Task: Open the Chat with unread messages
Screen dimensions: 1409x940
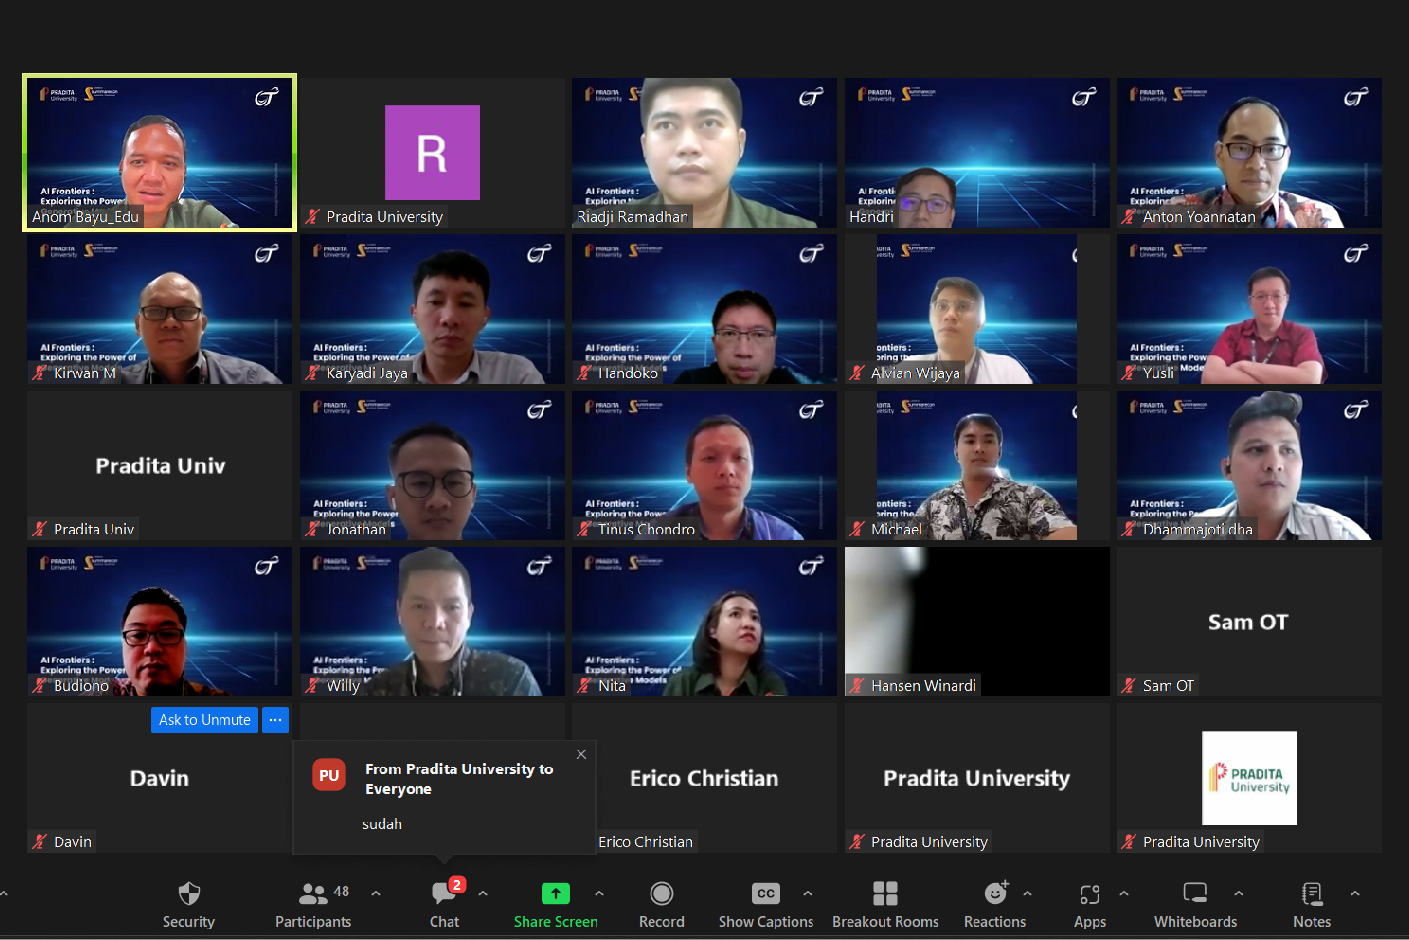Action: 444,894
